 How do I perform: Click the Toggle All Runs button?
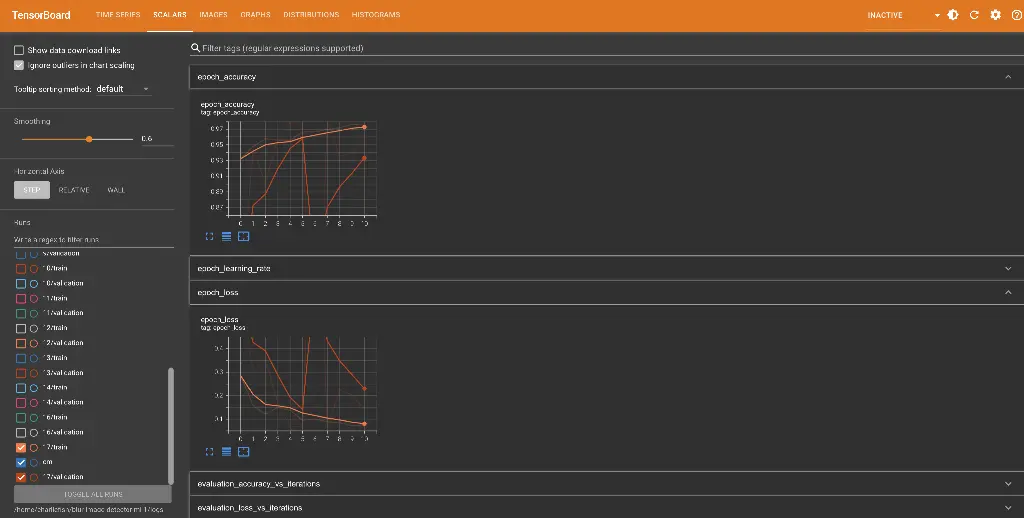[93, 494]
